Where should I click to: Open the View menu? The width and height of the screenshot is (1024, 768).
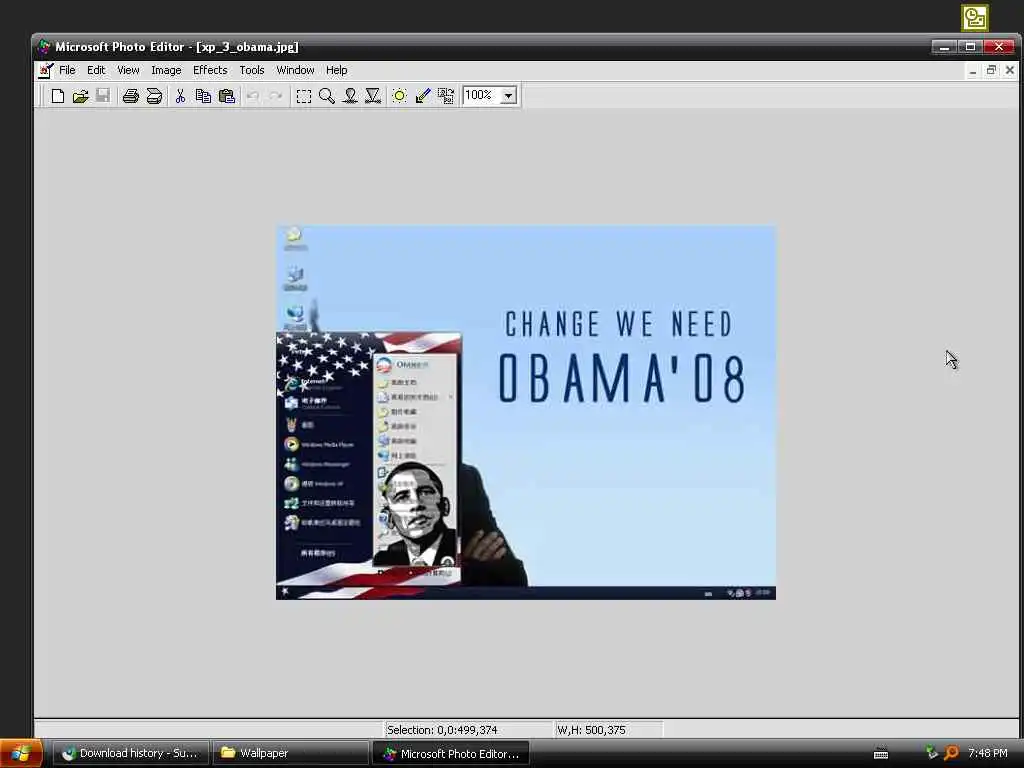[x=128, y=70]
